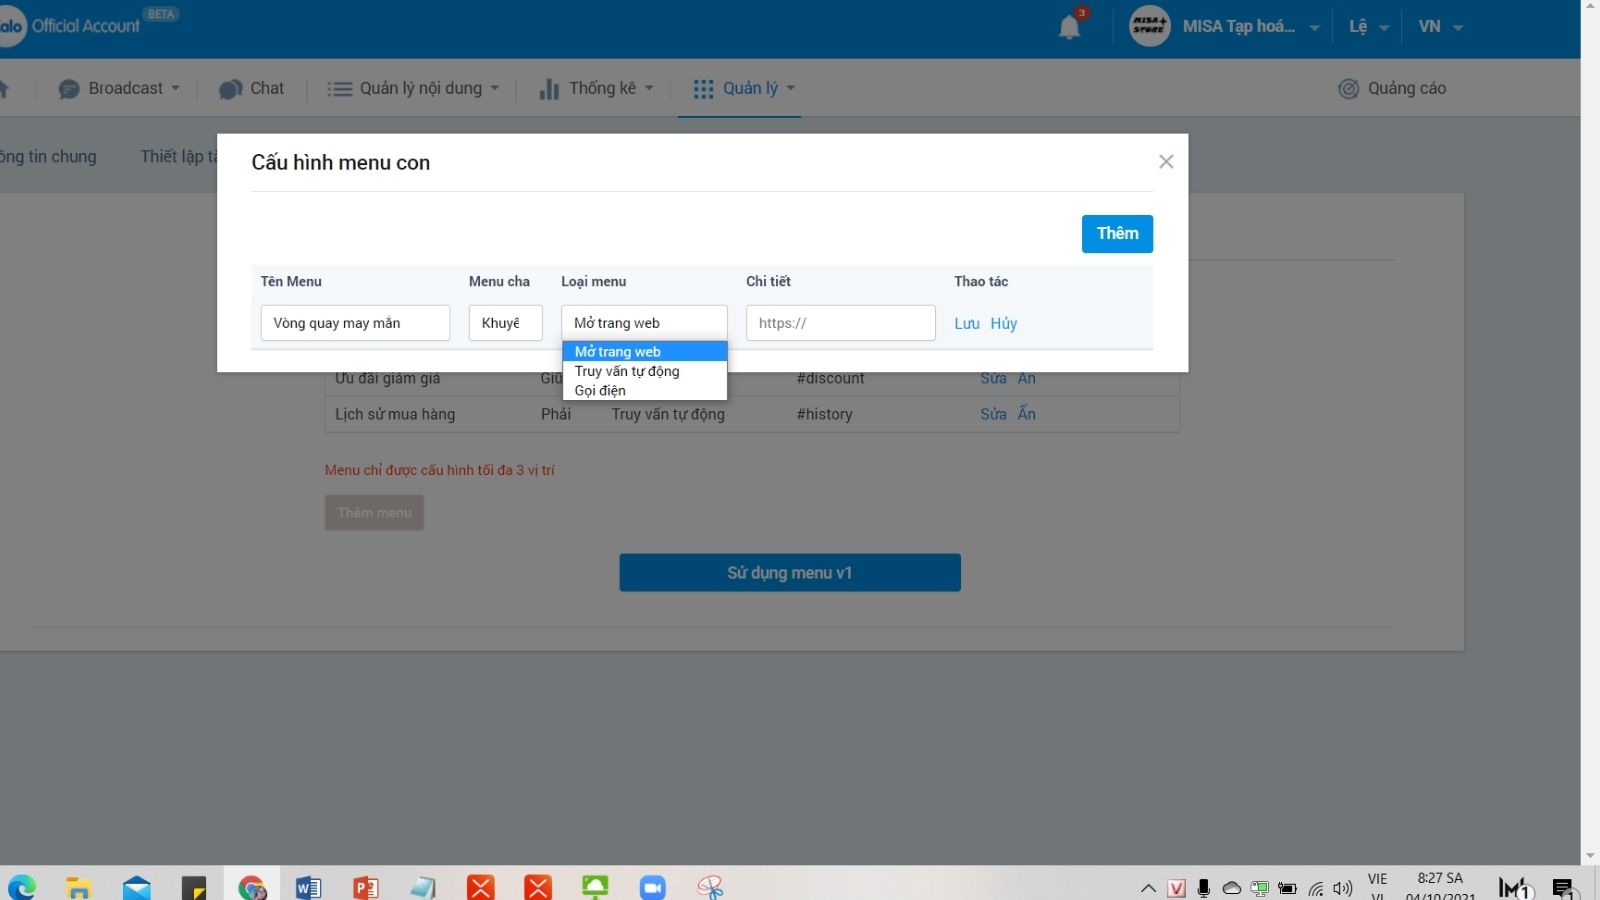Click the Thêm button
This screenshot has width=1600, height=900.
[x=1117, y=234]
